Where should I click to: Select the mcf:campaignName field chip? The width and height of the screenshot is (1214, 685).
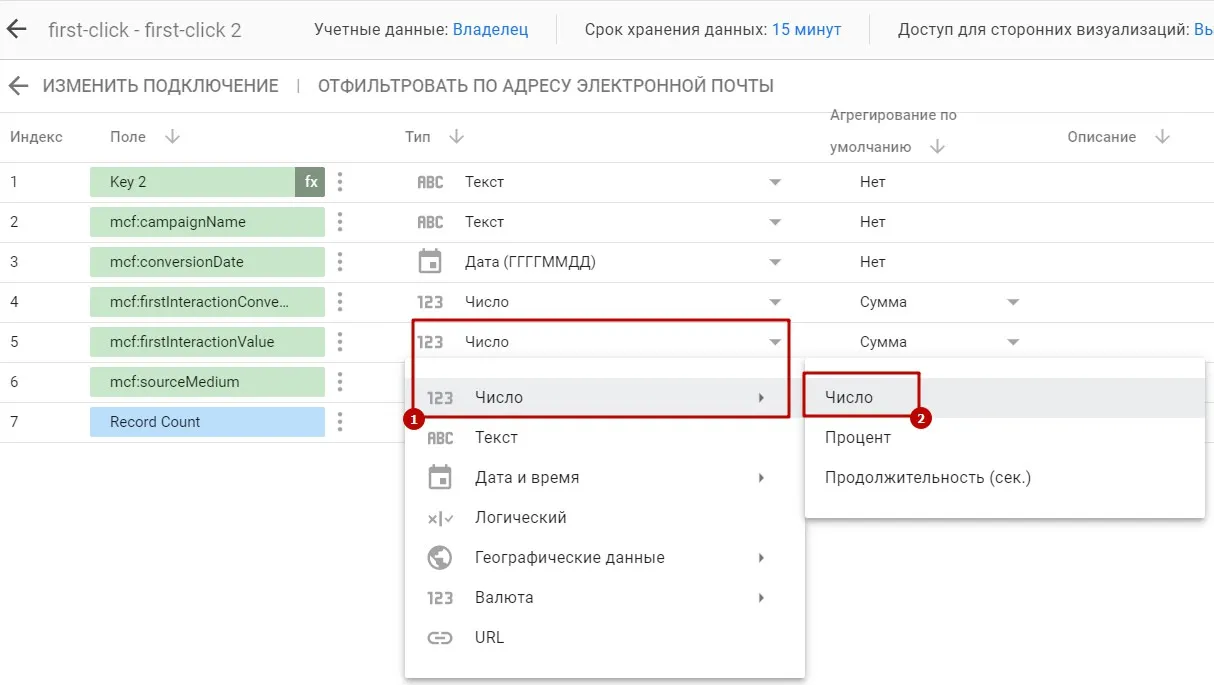(207, 222)
